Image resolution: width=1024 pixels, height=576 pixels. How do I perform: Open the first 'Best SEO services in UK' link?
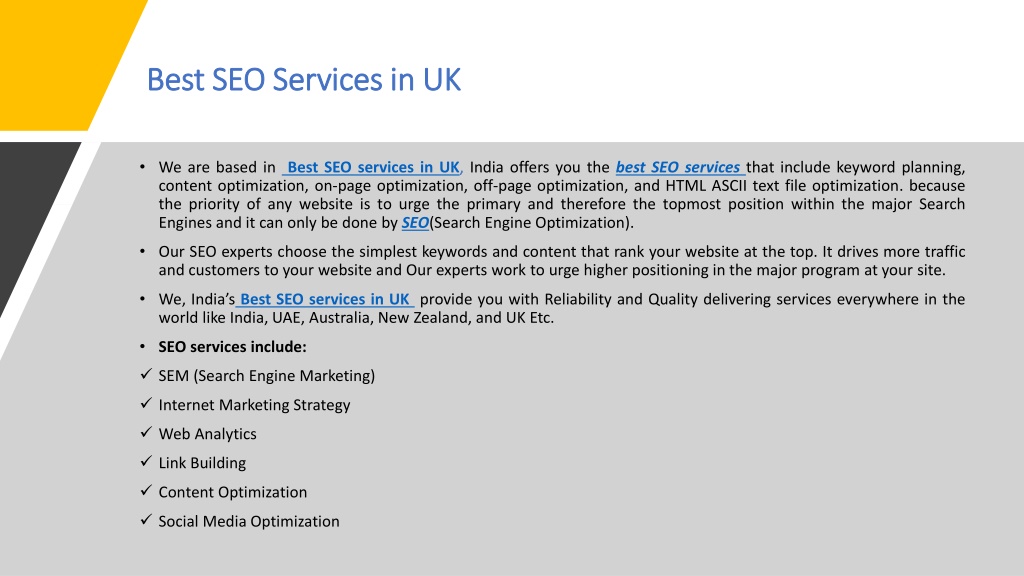(x=372, y=167)
